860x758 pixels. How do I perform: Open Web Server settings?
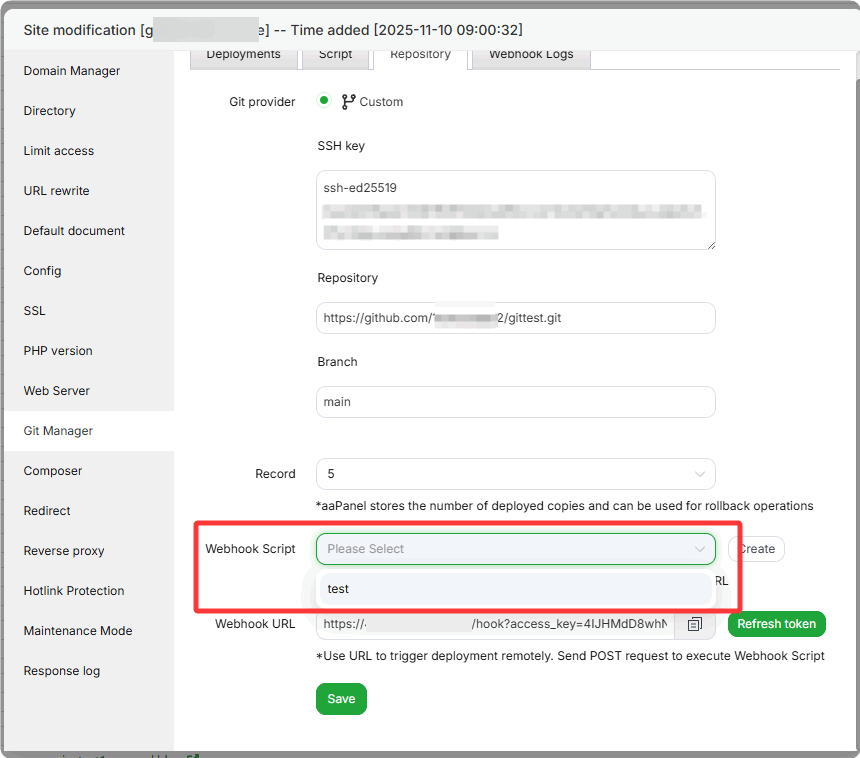pos(56,391)
